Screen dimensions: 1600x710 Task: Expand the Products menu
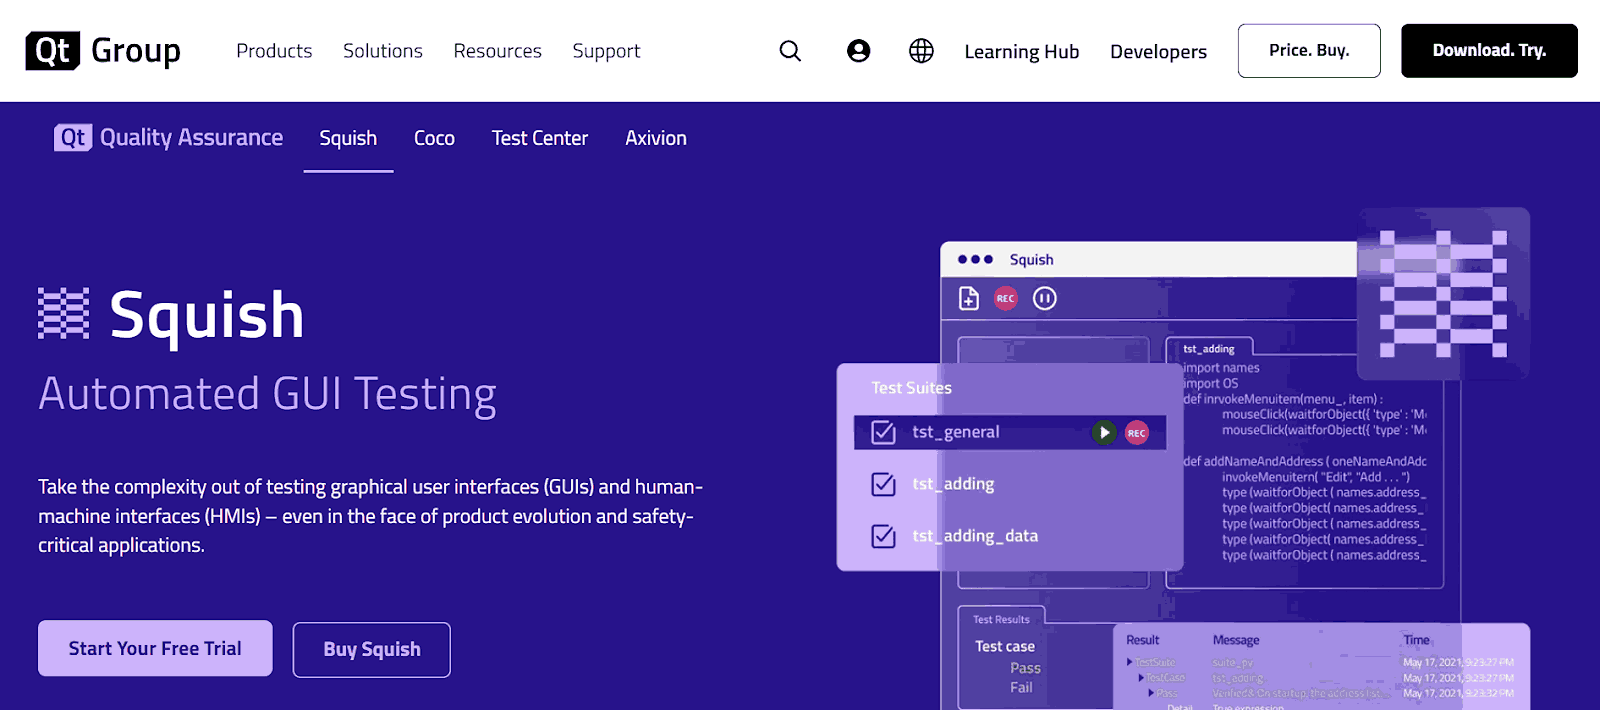(x=274, y=51)
